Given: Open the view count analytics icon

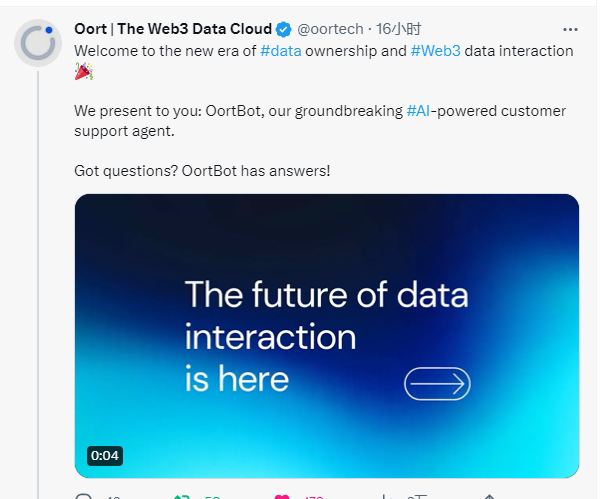Looking at the screenshot, I should pyautogui.click(x=386, y=496).
